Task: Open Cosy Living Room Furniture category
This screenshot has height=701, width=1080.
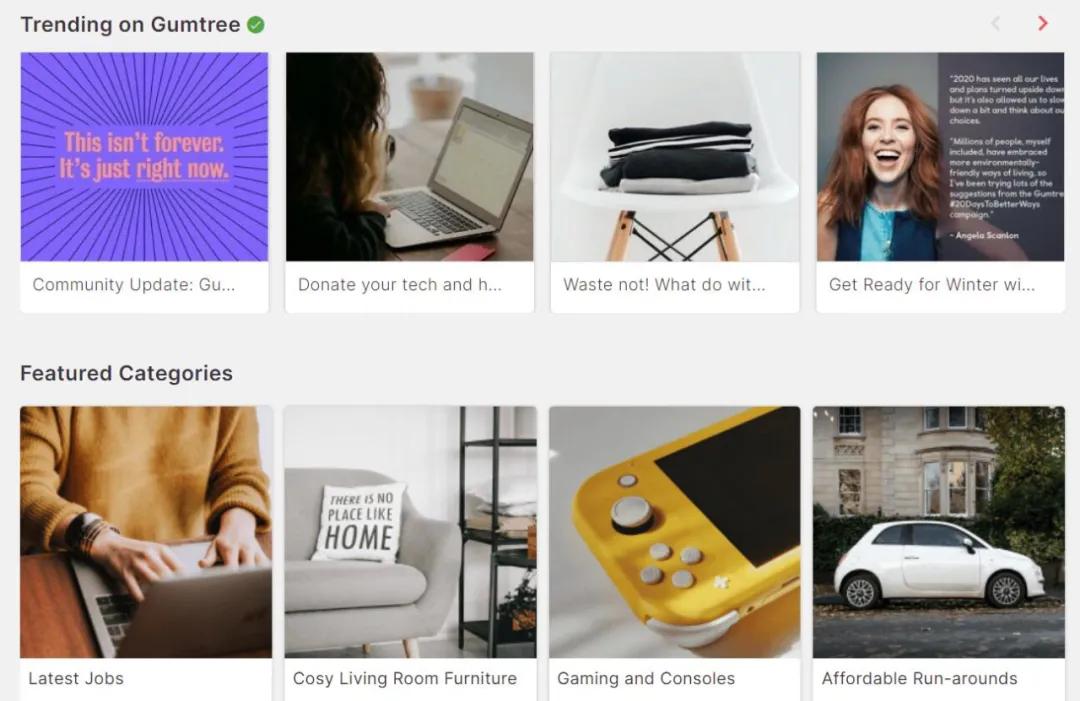Action: 404,678
